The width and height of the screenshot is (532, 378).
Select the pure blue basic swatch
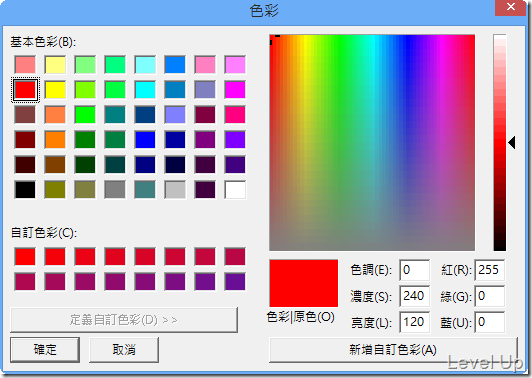click(x=145, y=140)
